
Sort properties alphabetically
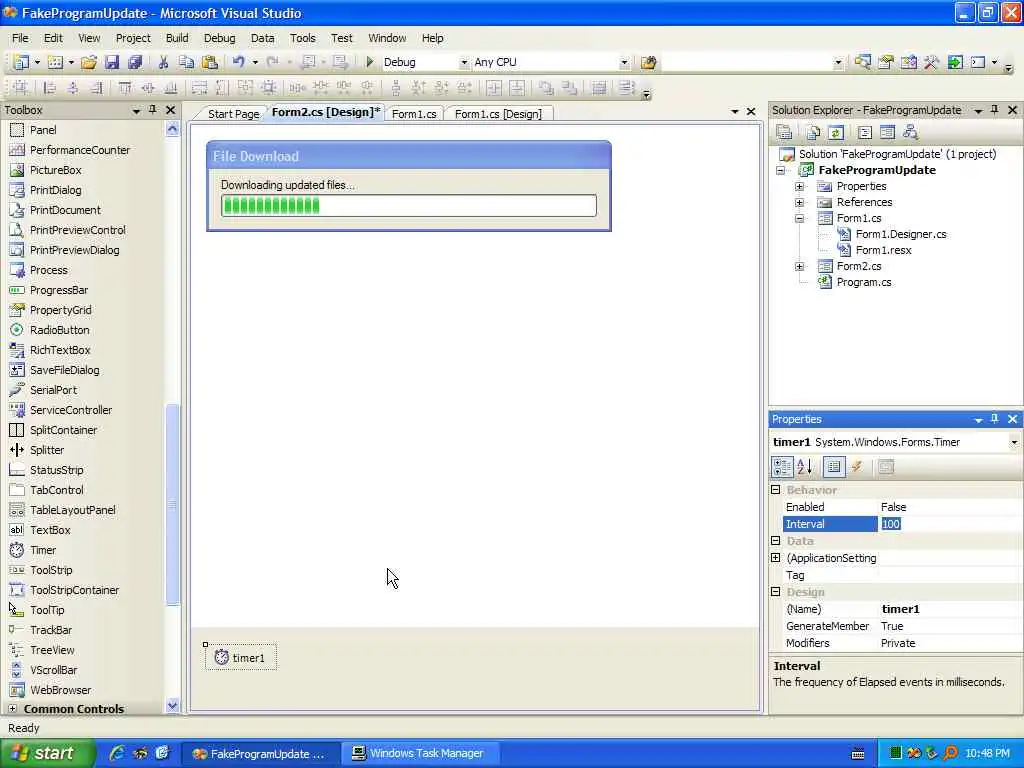point(805,467)
